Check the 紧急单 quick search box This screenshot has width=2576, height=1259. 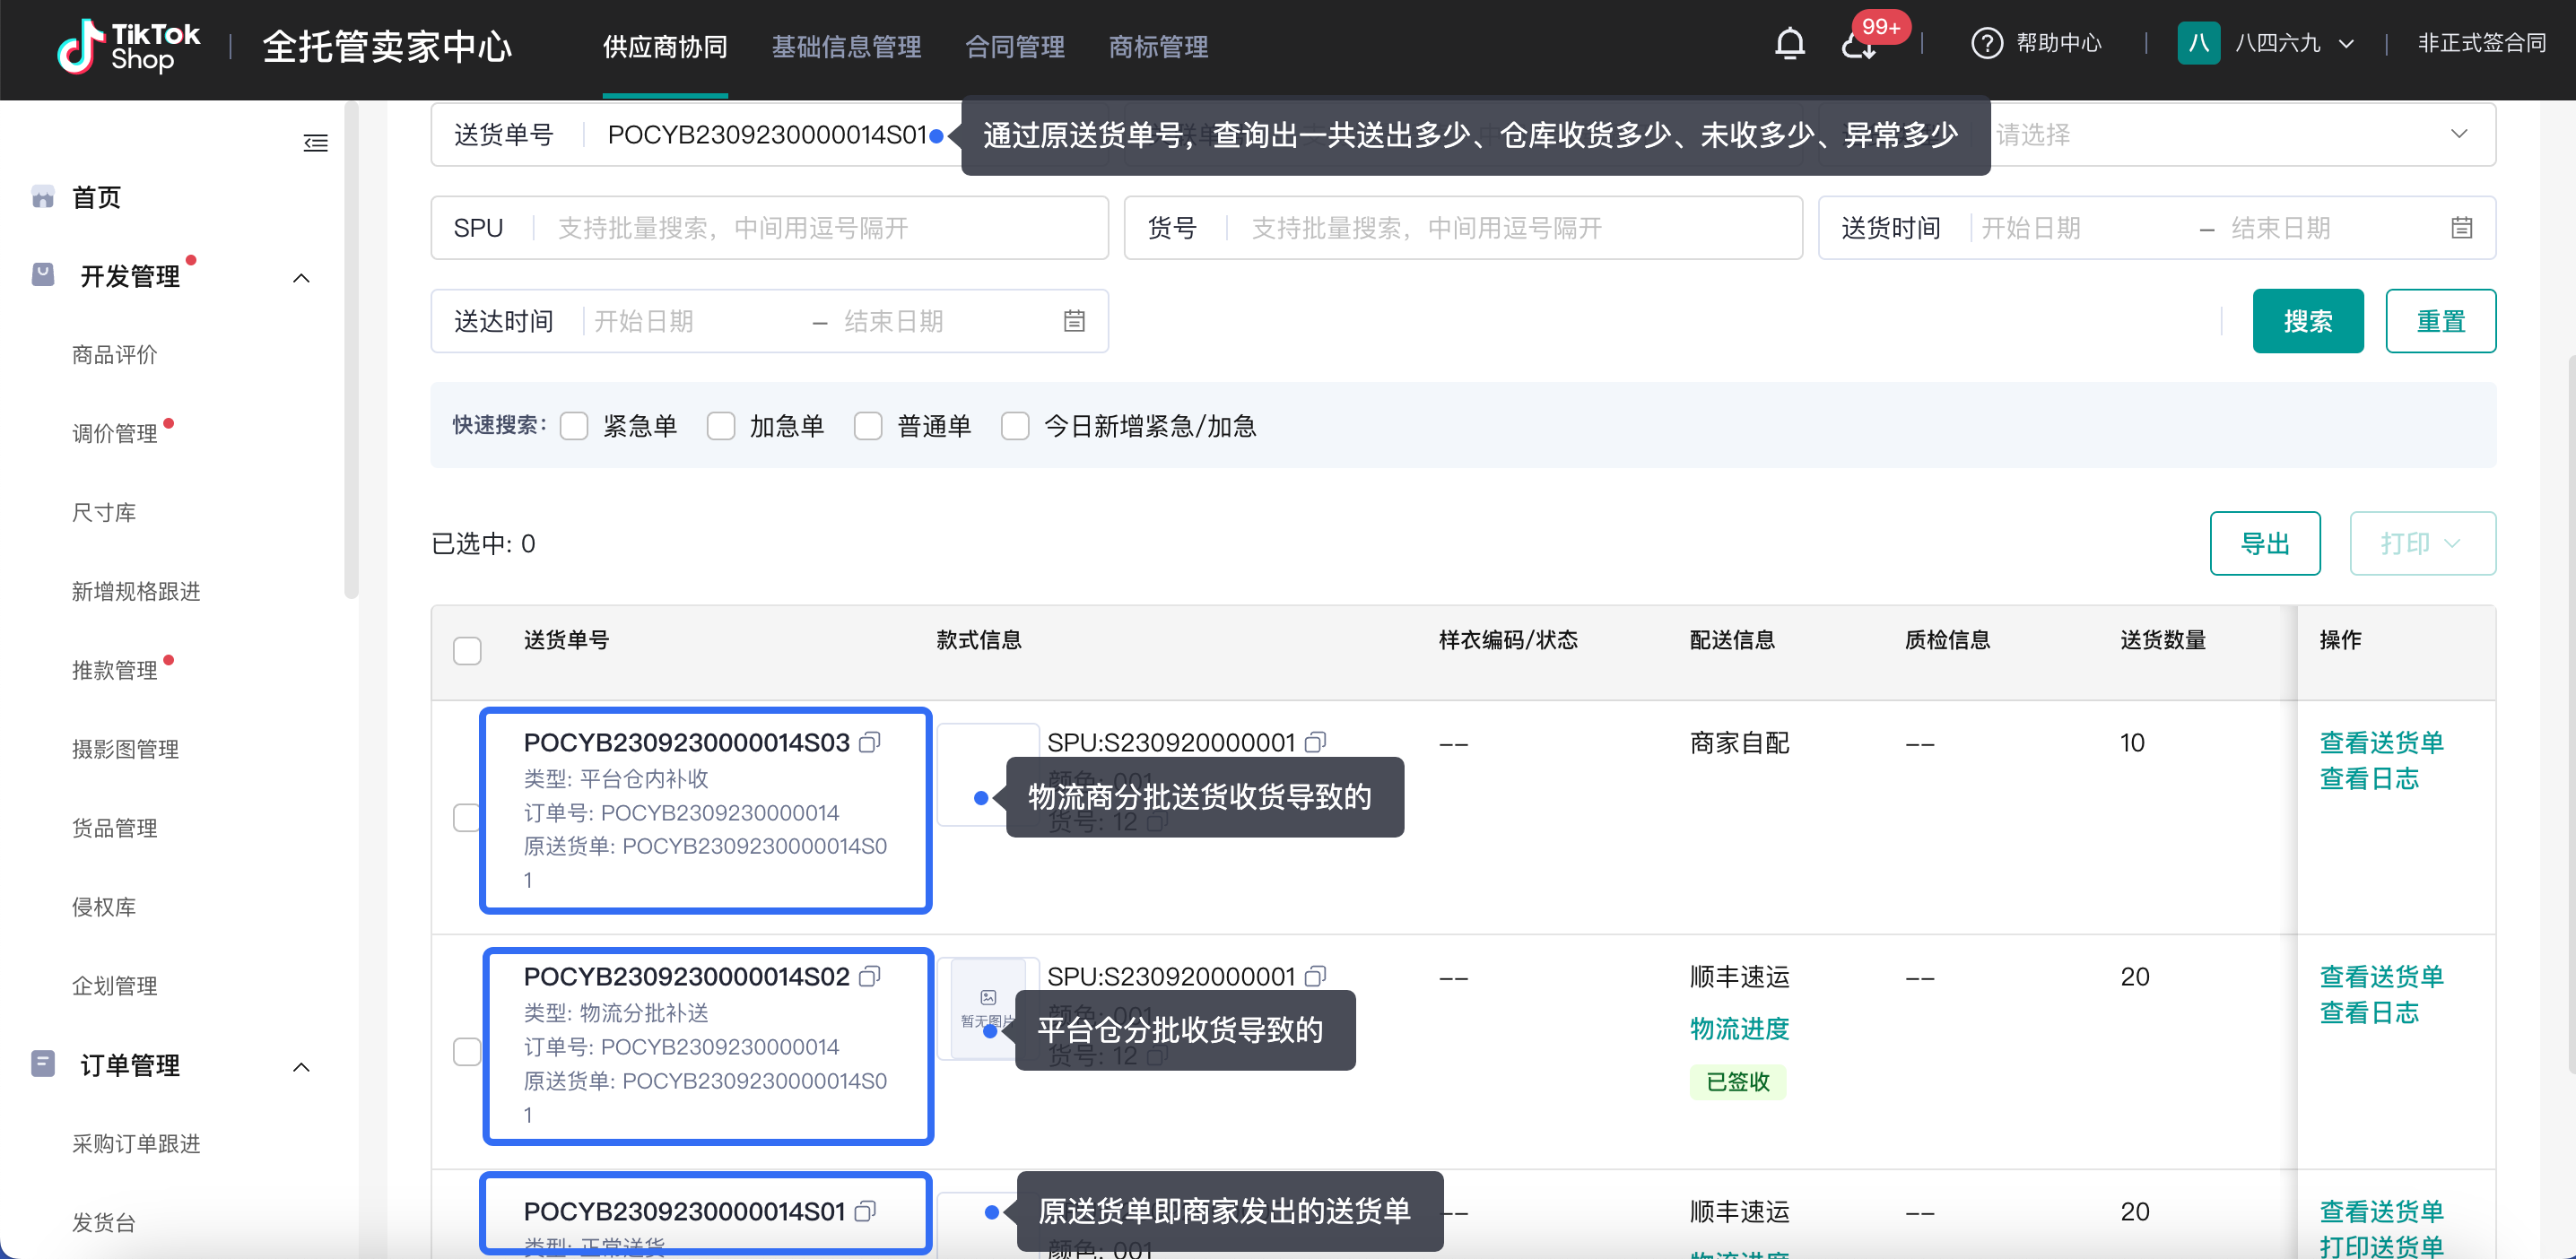pos(574,426)
